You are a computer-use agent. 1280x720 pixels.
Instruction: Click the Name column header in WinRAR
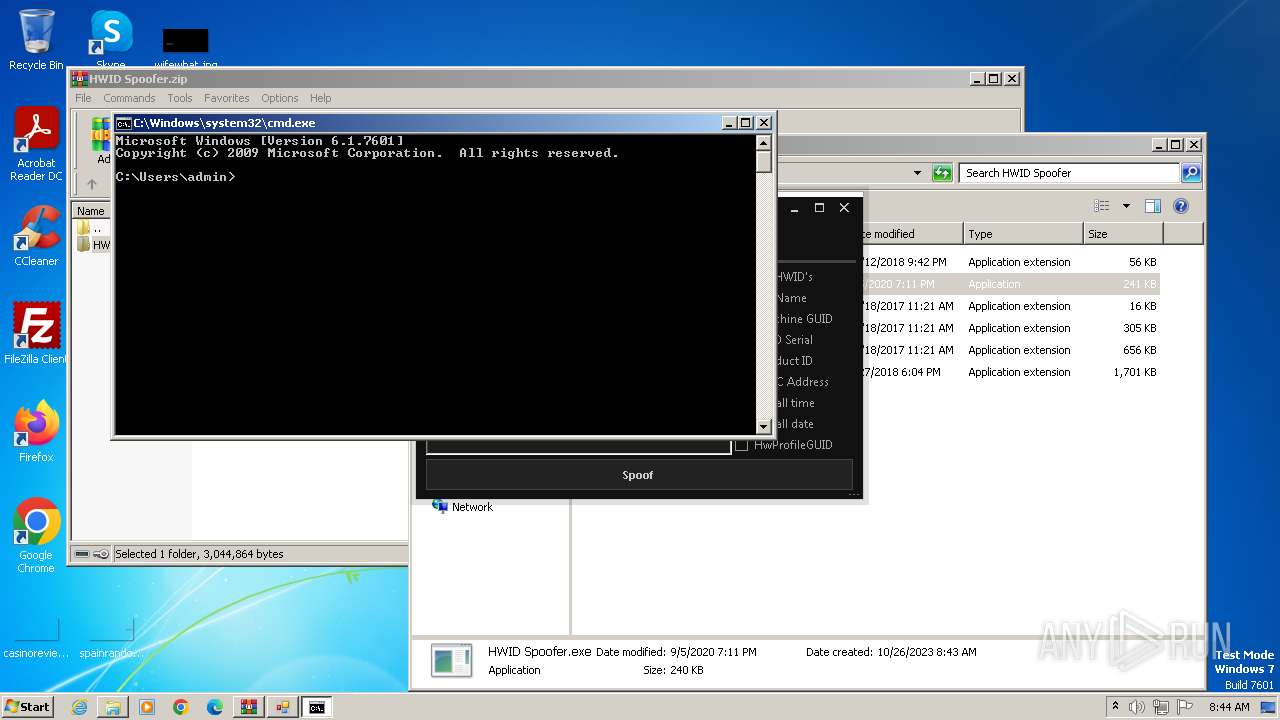[91, 211]
